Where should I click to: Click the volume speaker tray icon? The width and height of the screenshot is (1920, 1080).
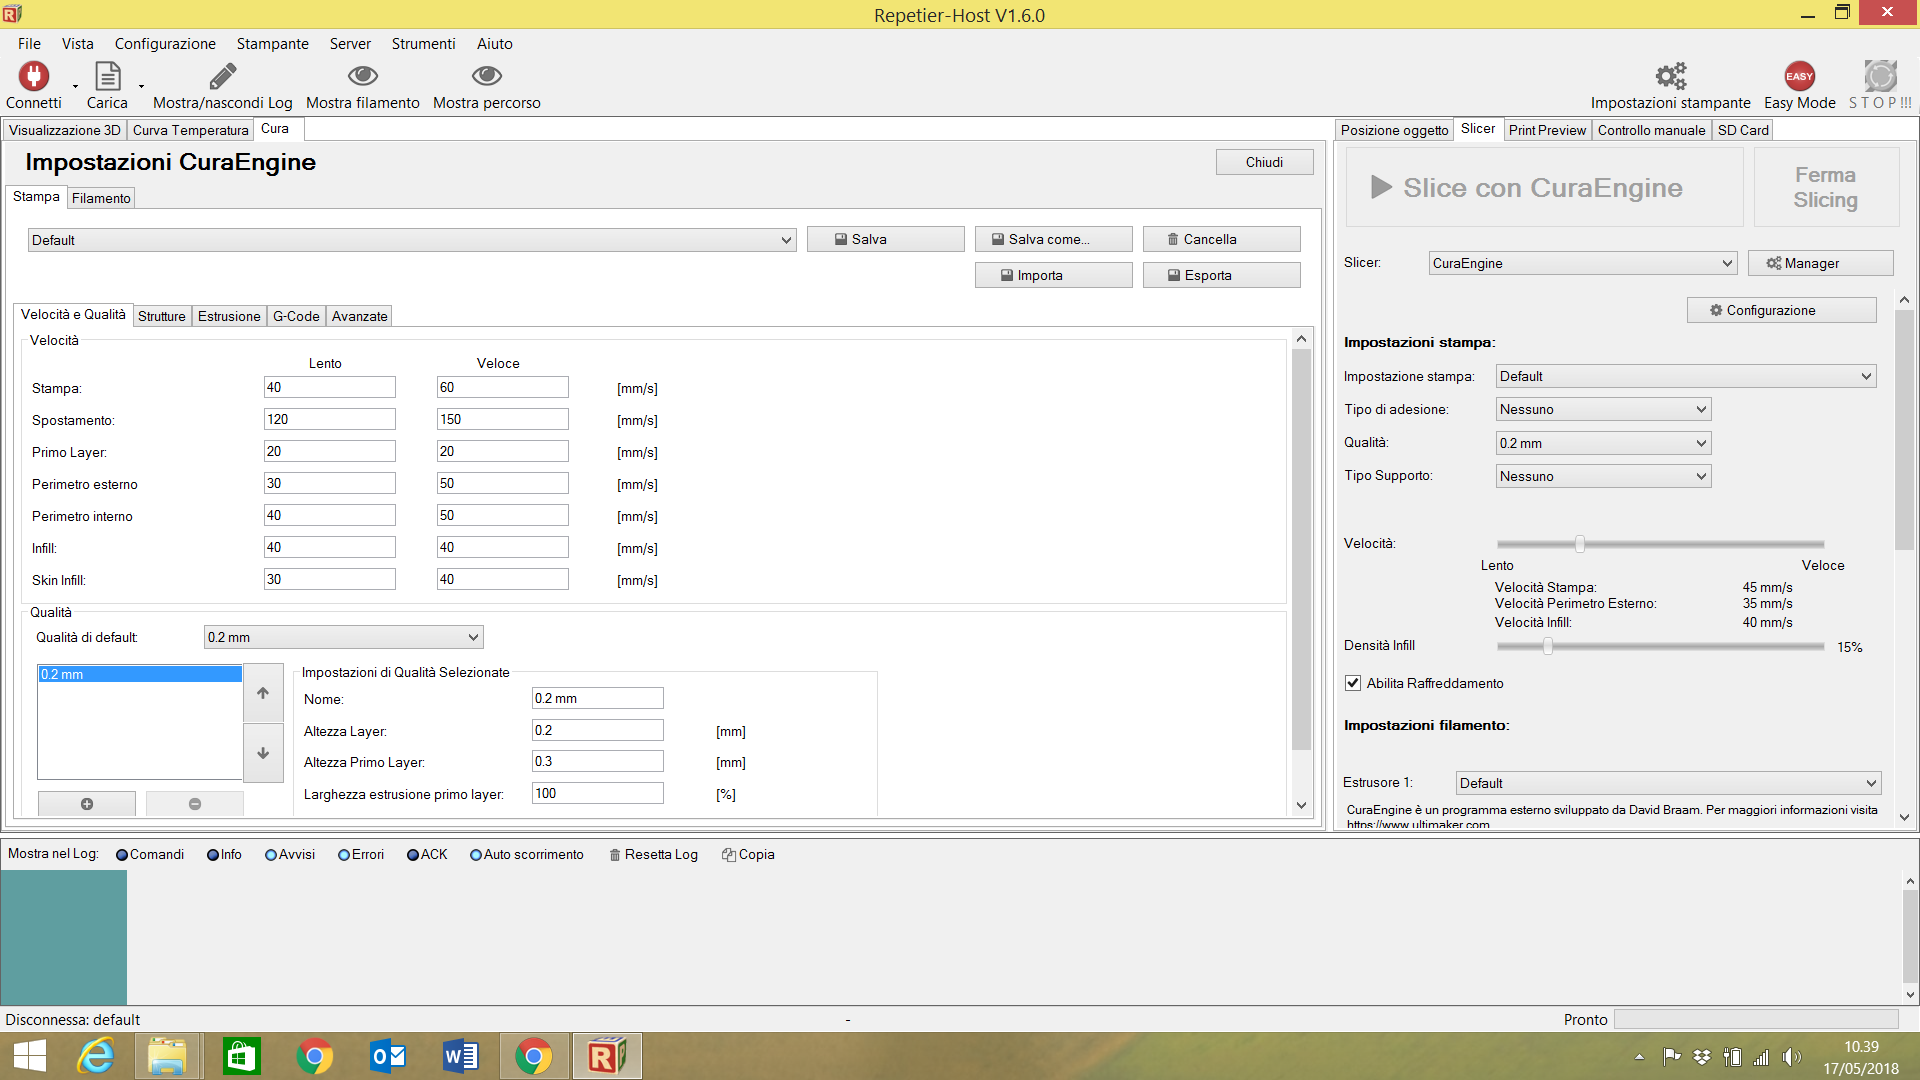[1791, 1057]
